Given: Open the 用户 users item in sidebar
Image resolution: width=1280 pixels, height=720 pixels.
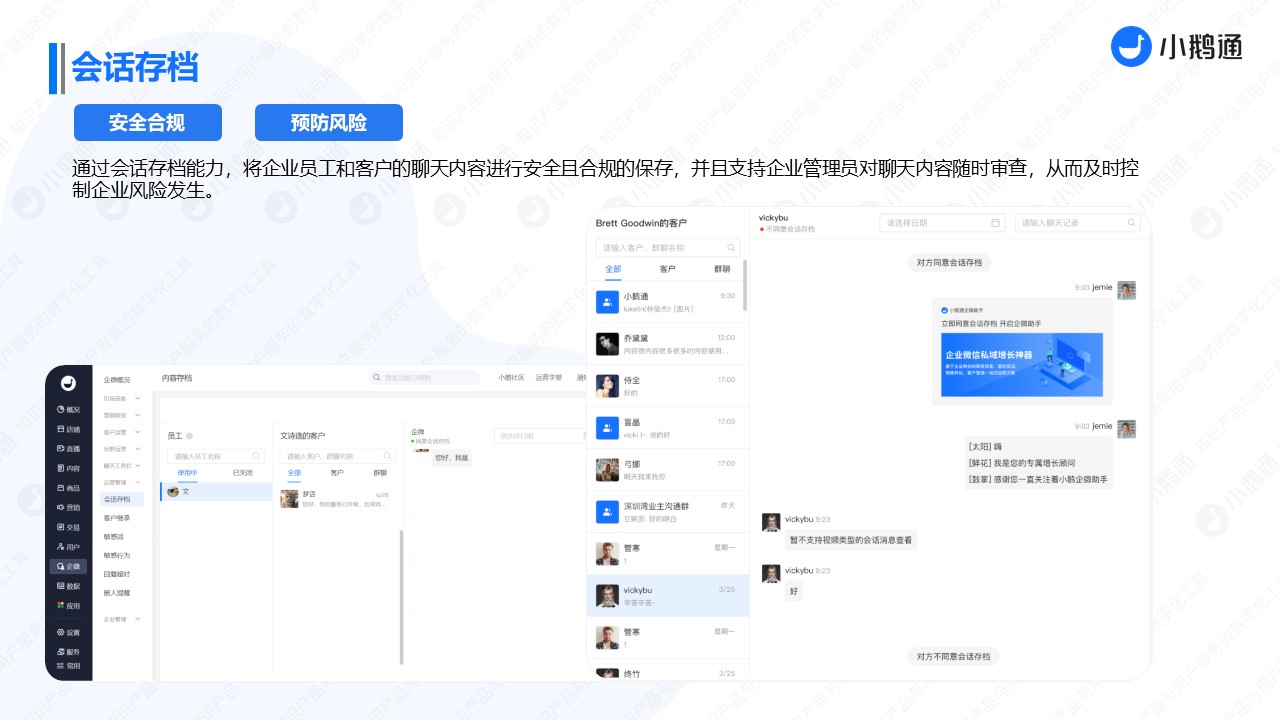Looking at the screenshot, I should pyautogui.click(x=69, y=547).
